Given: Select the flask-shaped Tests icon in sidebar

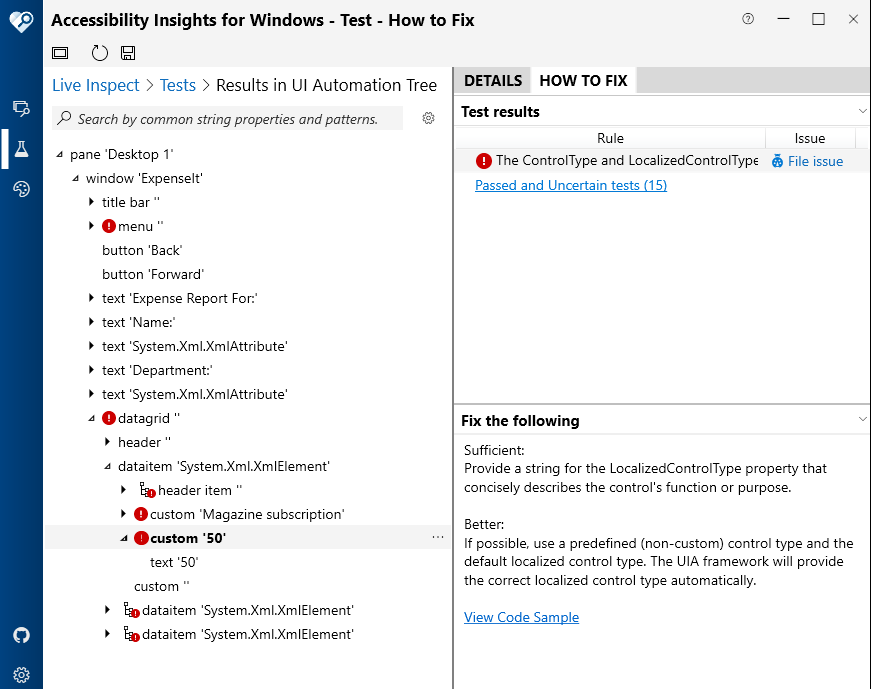Looking at the screenshot, I should pyautogui.click(x=21, y=148).
